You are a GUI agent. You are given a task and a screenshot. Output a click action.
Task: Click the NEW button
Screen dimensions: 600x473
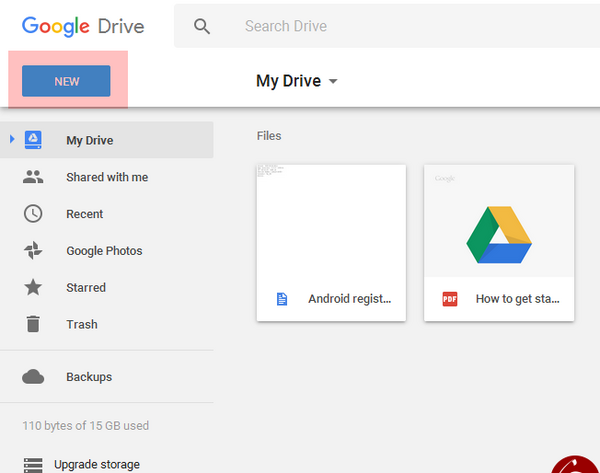point(66,81)
